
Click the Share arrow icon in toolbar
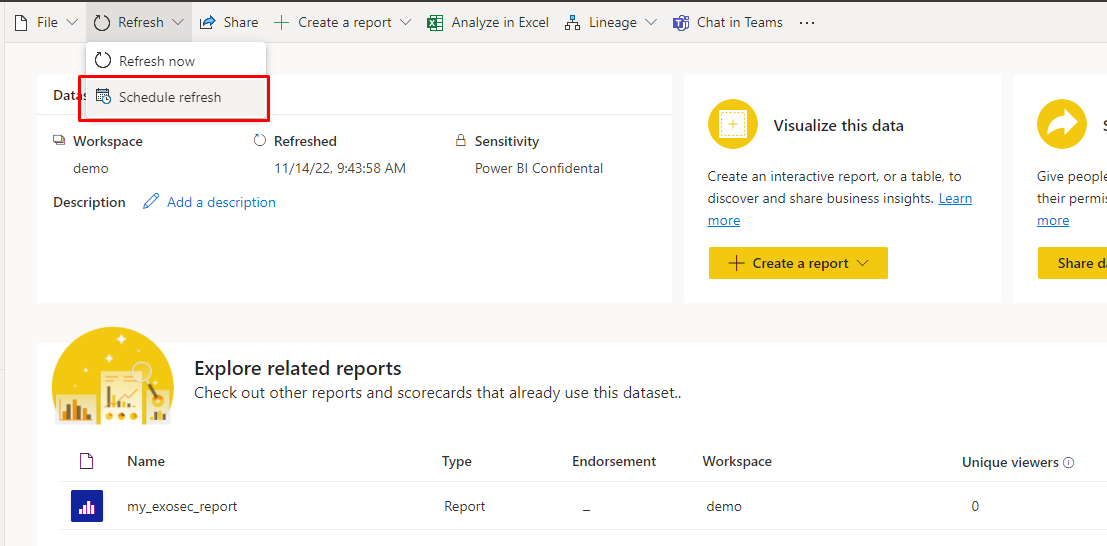(208, 22)
